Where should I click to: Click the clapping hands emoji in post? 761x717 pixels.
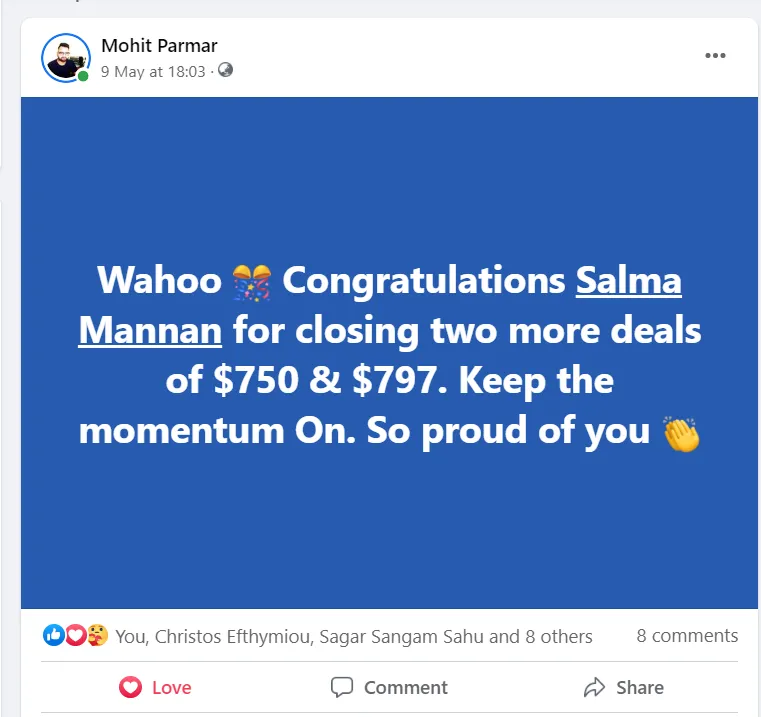(x=681, y=432)
